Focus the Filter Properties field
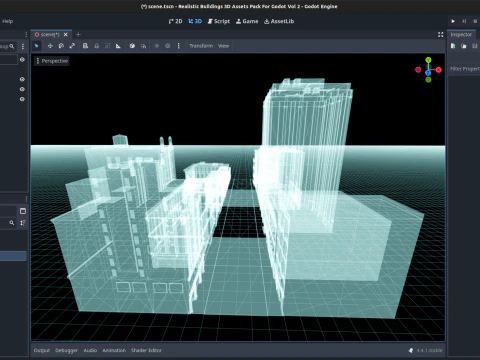The width and height of the screenshot is (480, 360). pos(464,69)
